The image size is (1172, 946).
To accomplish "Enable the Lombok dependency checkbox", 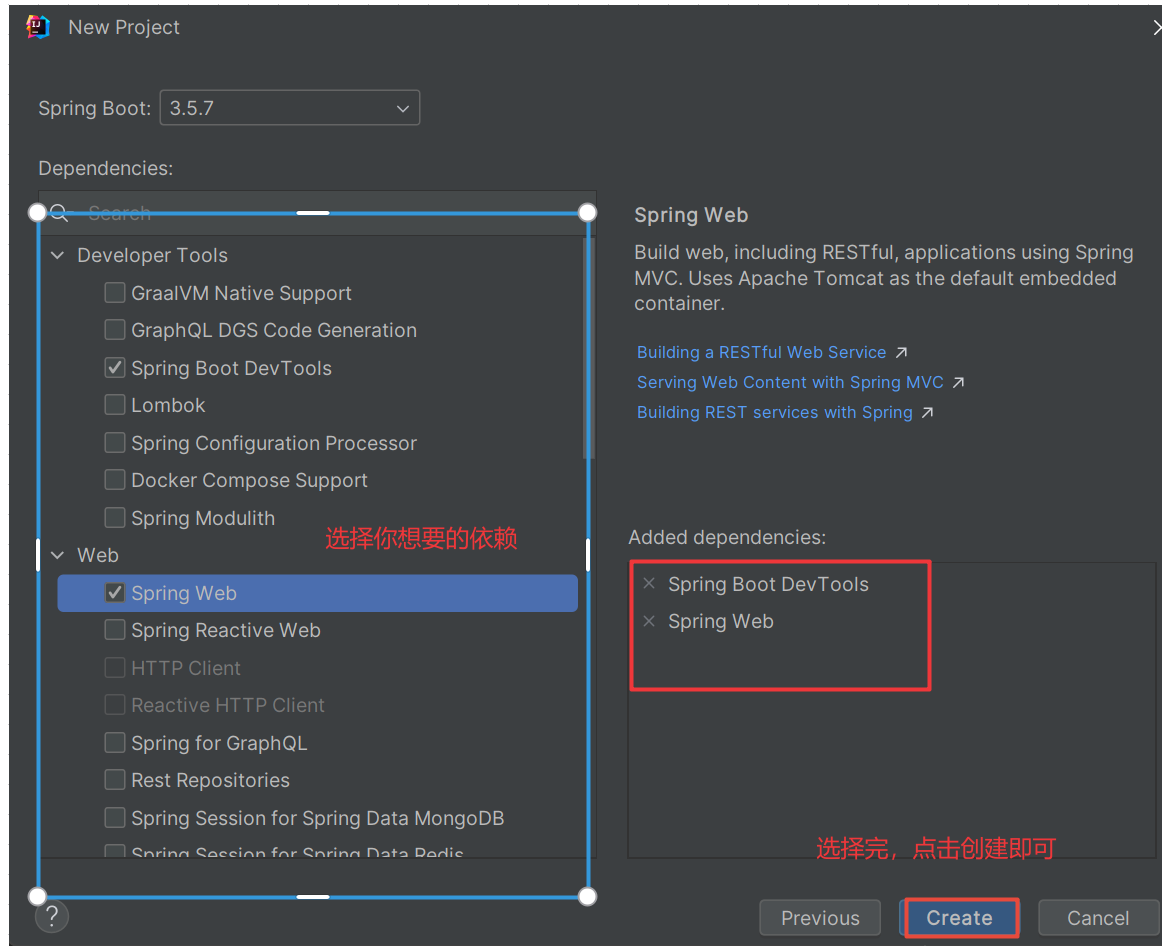I will pos(115,405).
